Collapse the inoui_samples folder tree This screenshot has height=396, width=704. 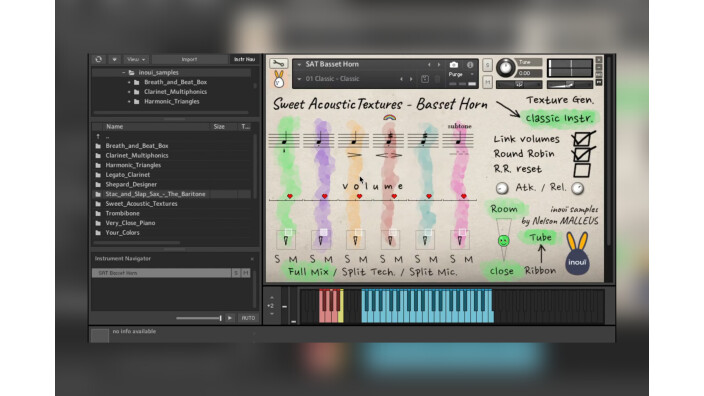point(123,72)
